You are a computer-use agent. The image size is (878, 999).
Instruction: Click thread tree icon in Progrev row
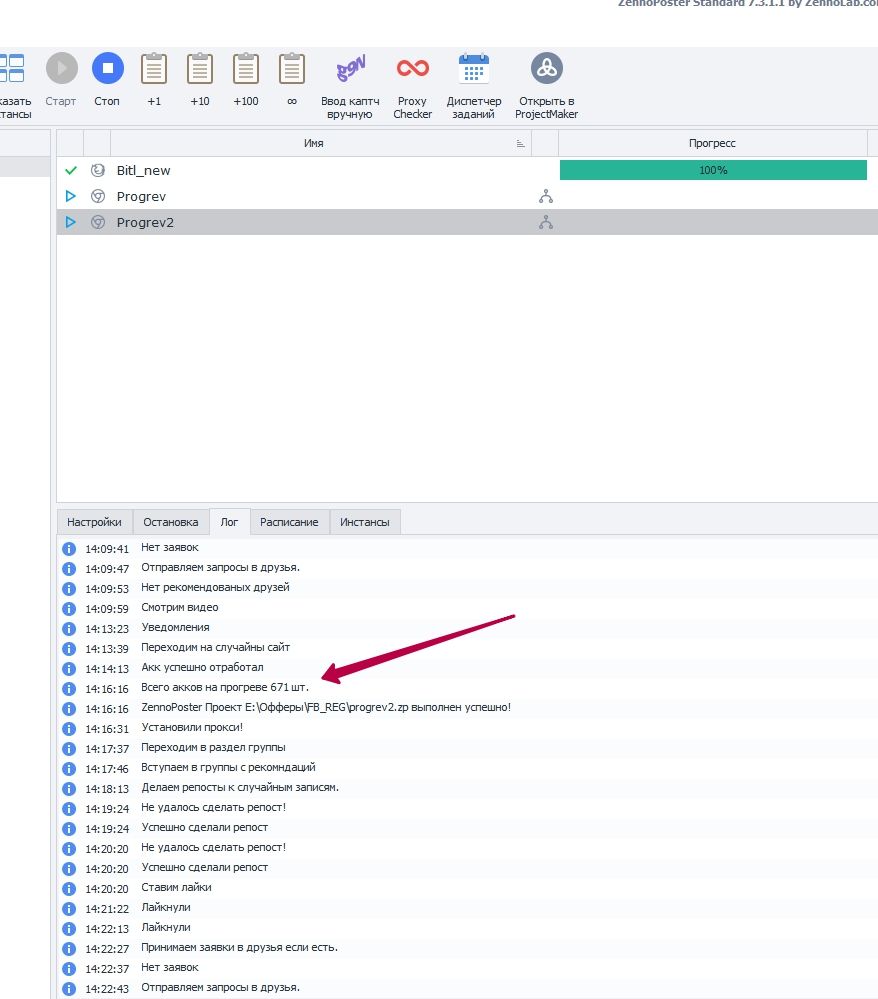(545, 196)
